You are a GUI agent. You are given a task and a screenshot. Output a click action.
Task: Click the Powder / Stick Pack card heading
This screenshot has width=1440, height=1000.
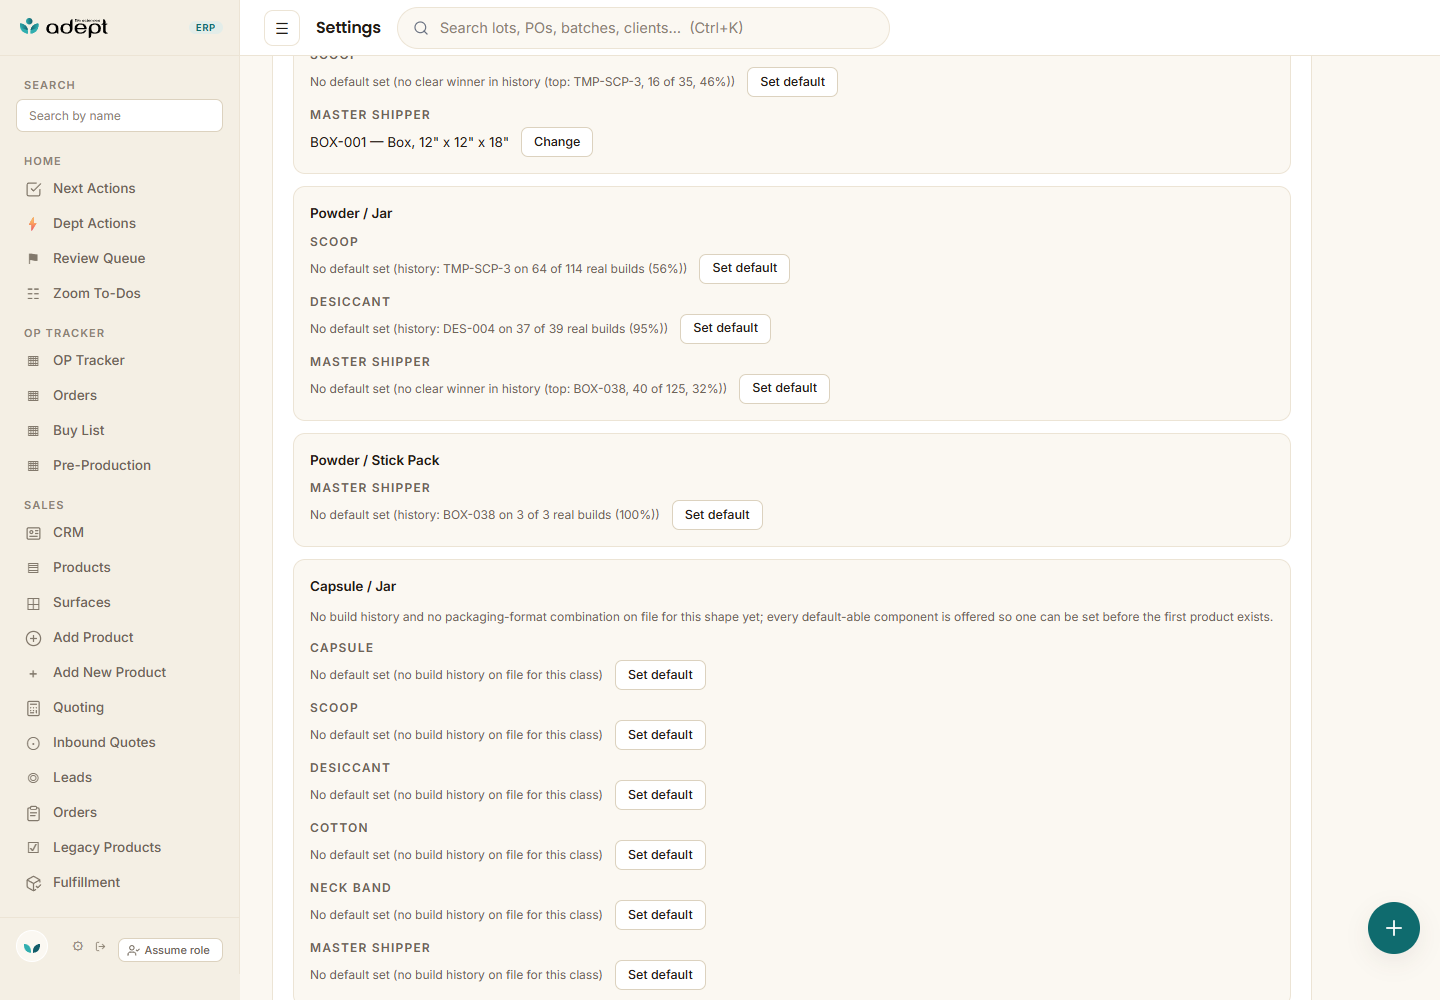(x=375, y=460)
